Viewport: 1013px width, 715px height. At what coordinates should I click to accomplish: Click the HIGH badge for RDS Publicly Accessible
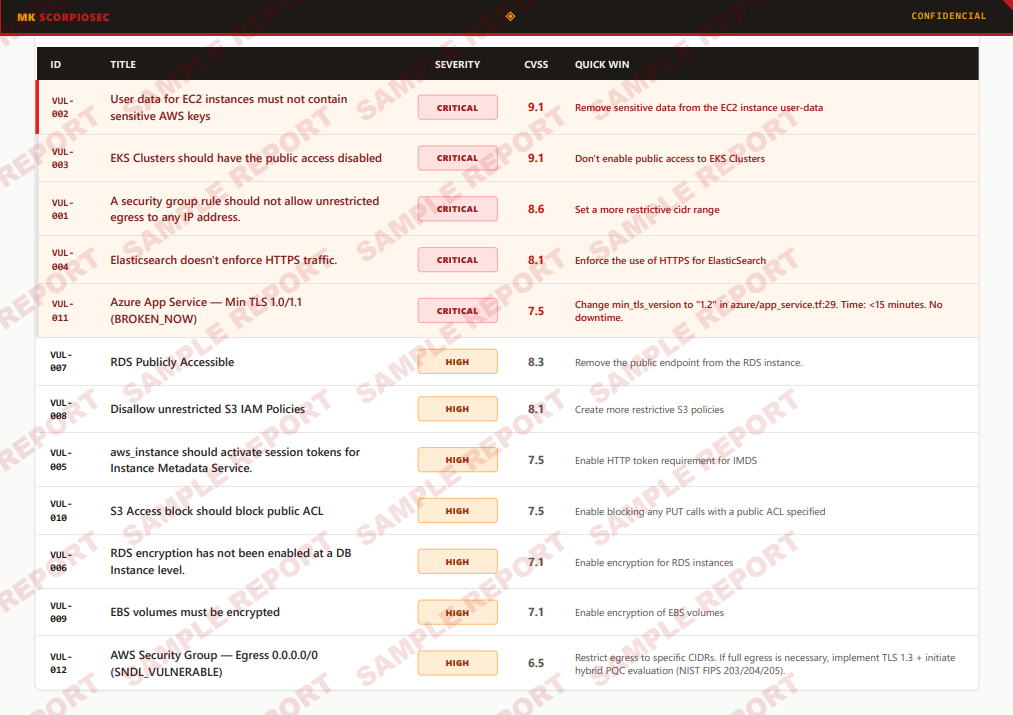pyautogui.click(x=457, y=362)
